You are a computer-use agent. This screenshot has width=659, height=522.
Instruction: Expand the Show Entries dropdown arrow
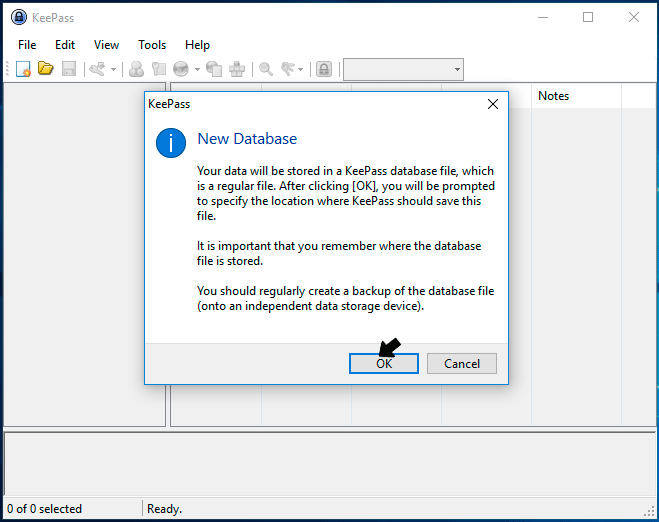tap(301, 69)
